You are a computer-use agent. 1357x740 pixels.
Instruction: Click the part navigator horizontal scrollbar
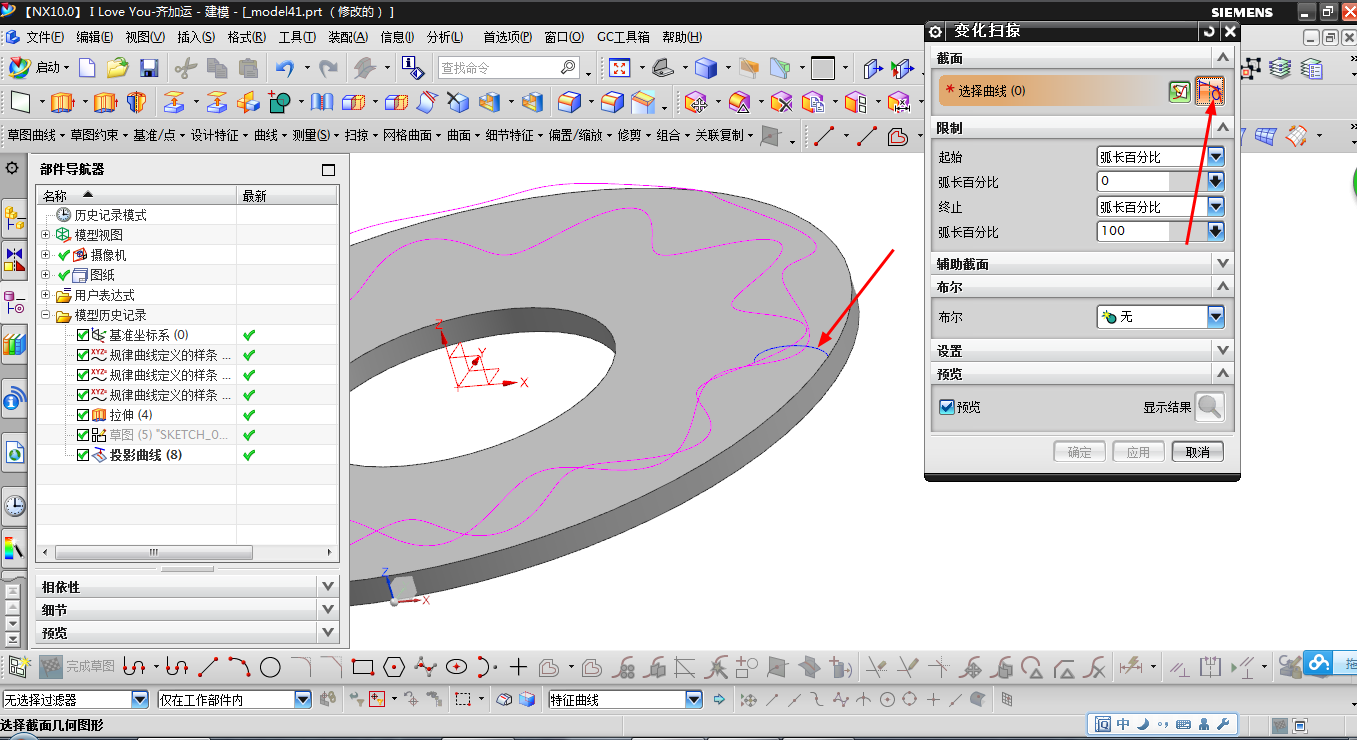point(154,552)
